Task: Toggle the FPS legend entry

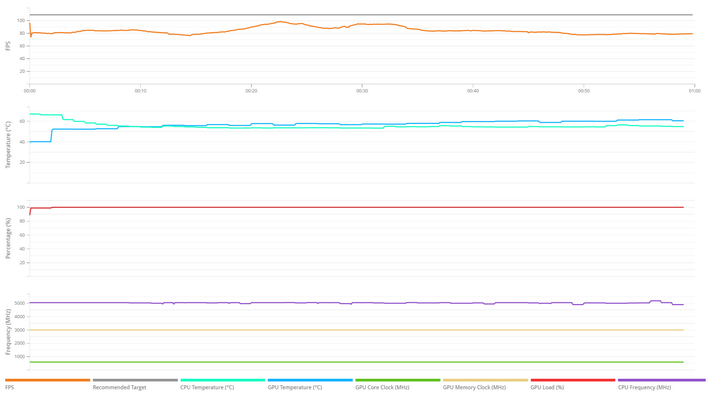Action: click(x=10, y=387)
